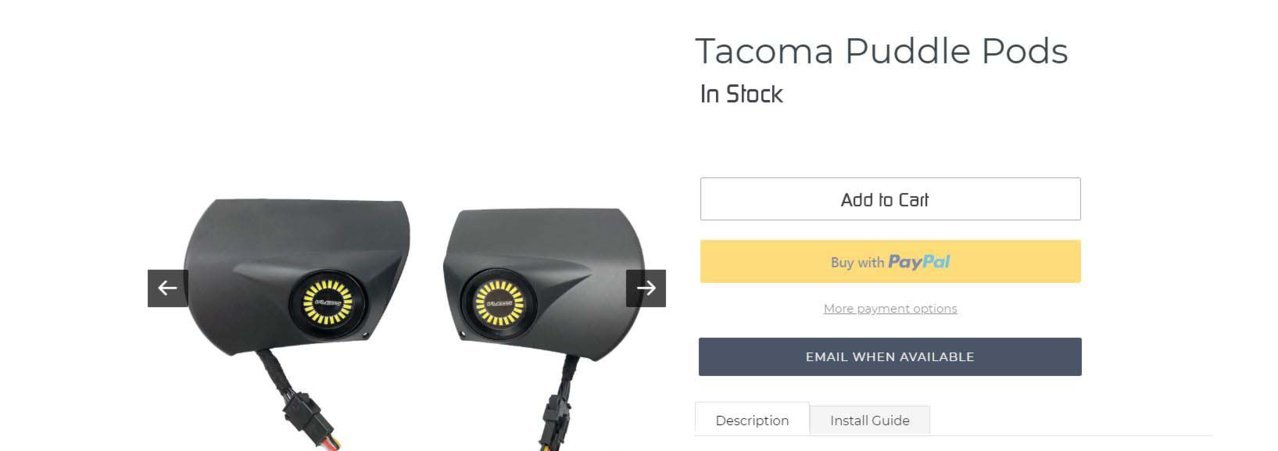Click the In Stock availability label
This screenshot has width=1278, height=451.
point(741,95)
